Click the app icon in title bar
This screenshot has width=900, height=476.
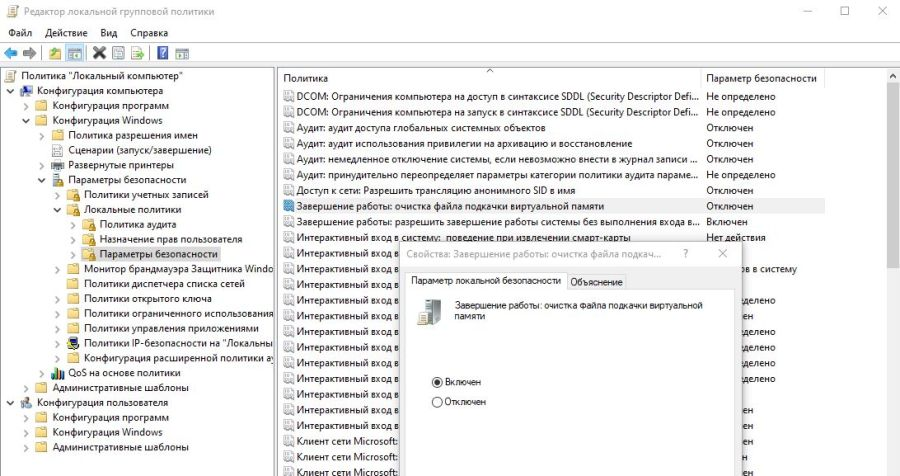click(x=12, y=11)
